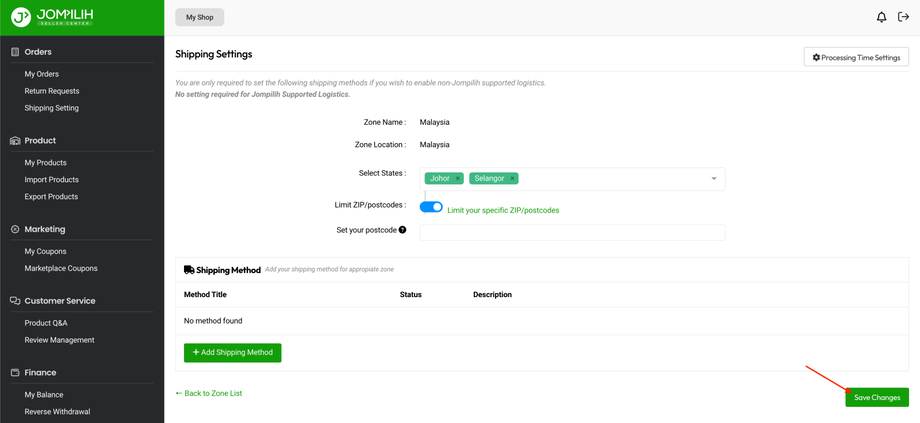Screen dimensions: 920x423
Task: Click the Save Changes button
Action: point(877,398)
